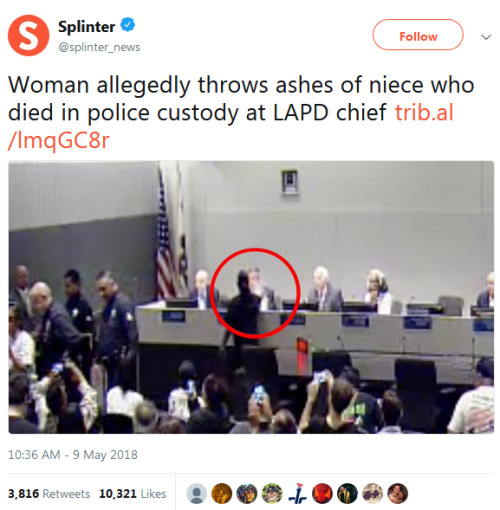Image resolution: width=500 pixels, height=510 pixels.
Task: Open the last liker avatar
Action: (398, 493)
